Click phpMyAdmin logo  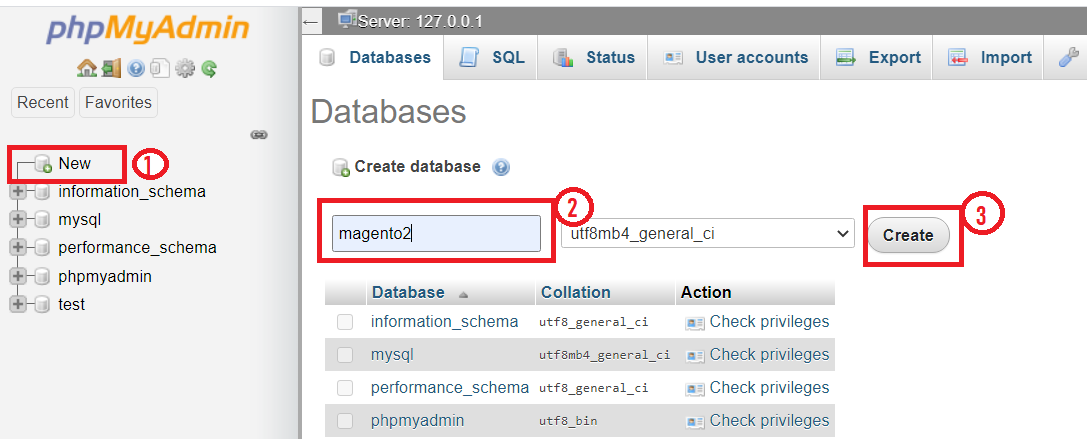pos(147,29)
